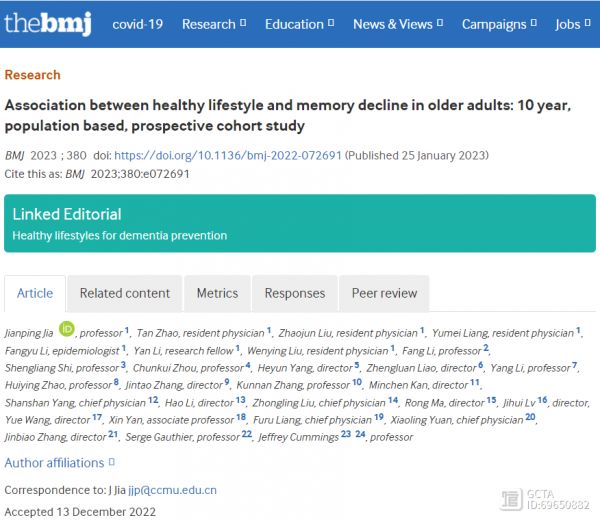The width and height of the screenshot is (600, 520).
Task: Open the Responses tab
Action: [x=295, y=293]
